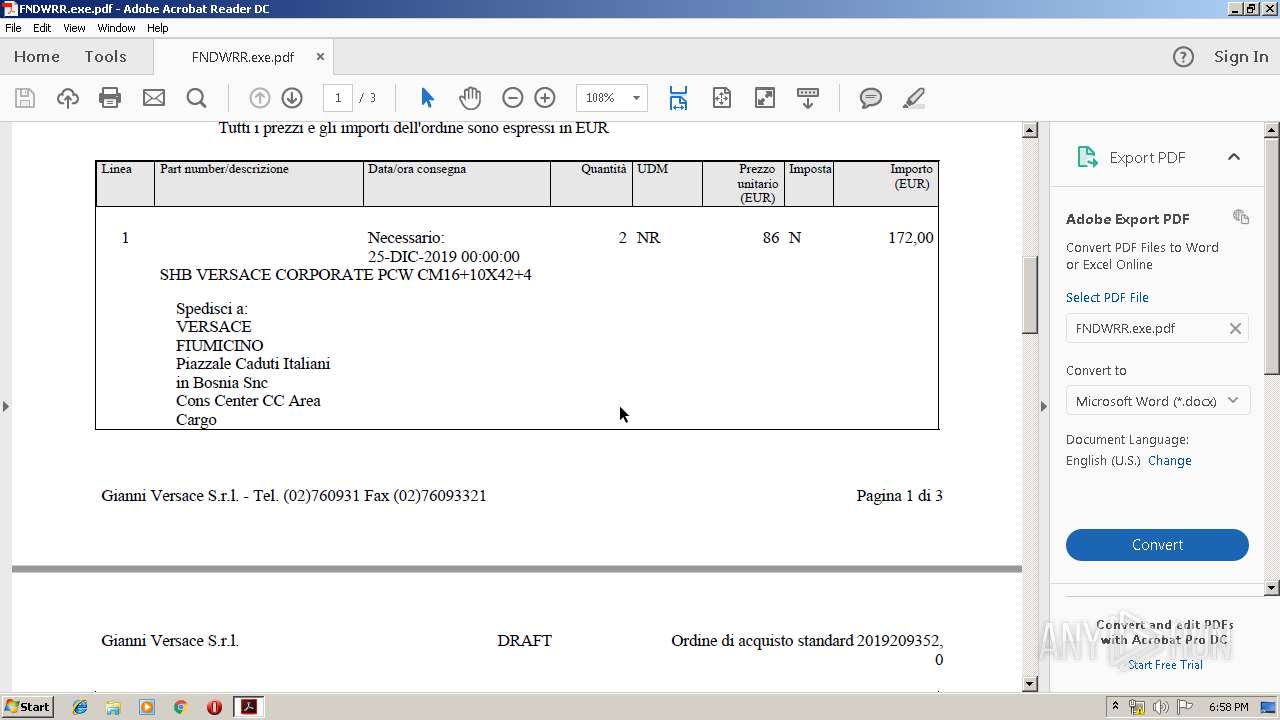Choose the Selection arrow tool
This screenshot has height=720, width=1280.
[428, 98]
